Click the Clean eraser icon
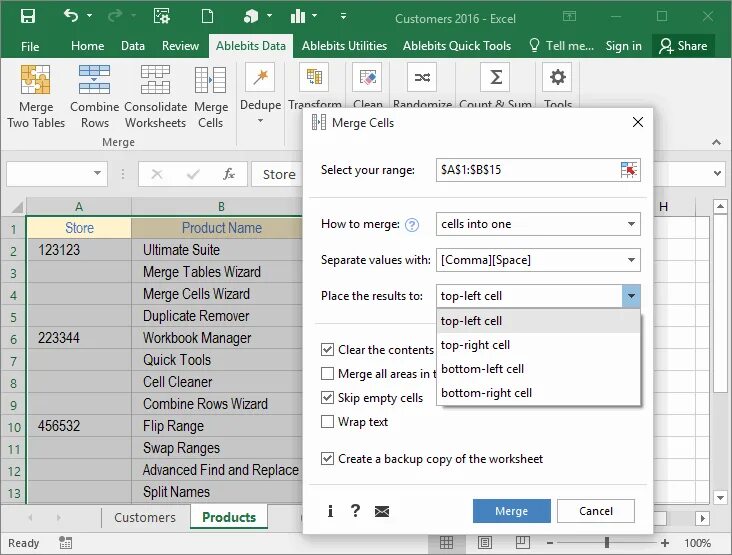The width and height of the screenshot is (732, 555). click(368, 77)
